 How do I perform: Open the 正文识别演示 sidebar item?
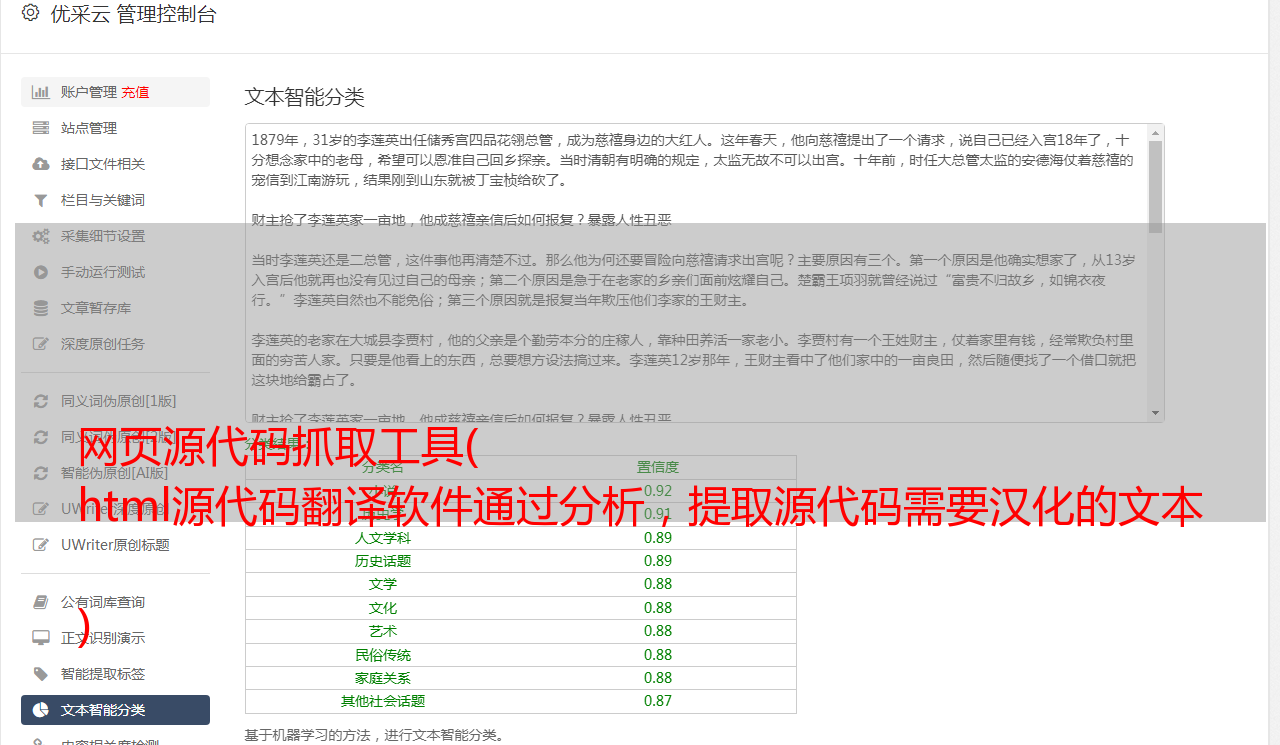click(x=115, y=638)
